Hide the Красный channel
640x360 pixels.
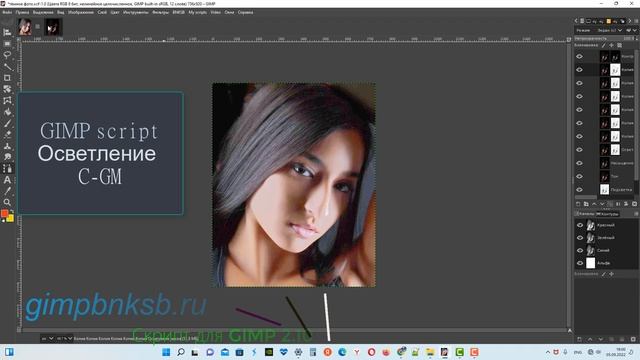click(580, 225)
